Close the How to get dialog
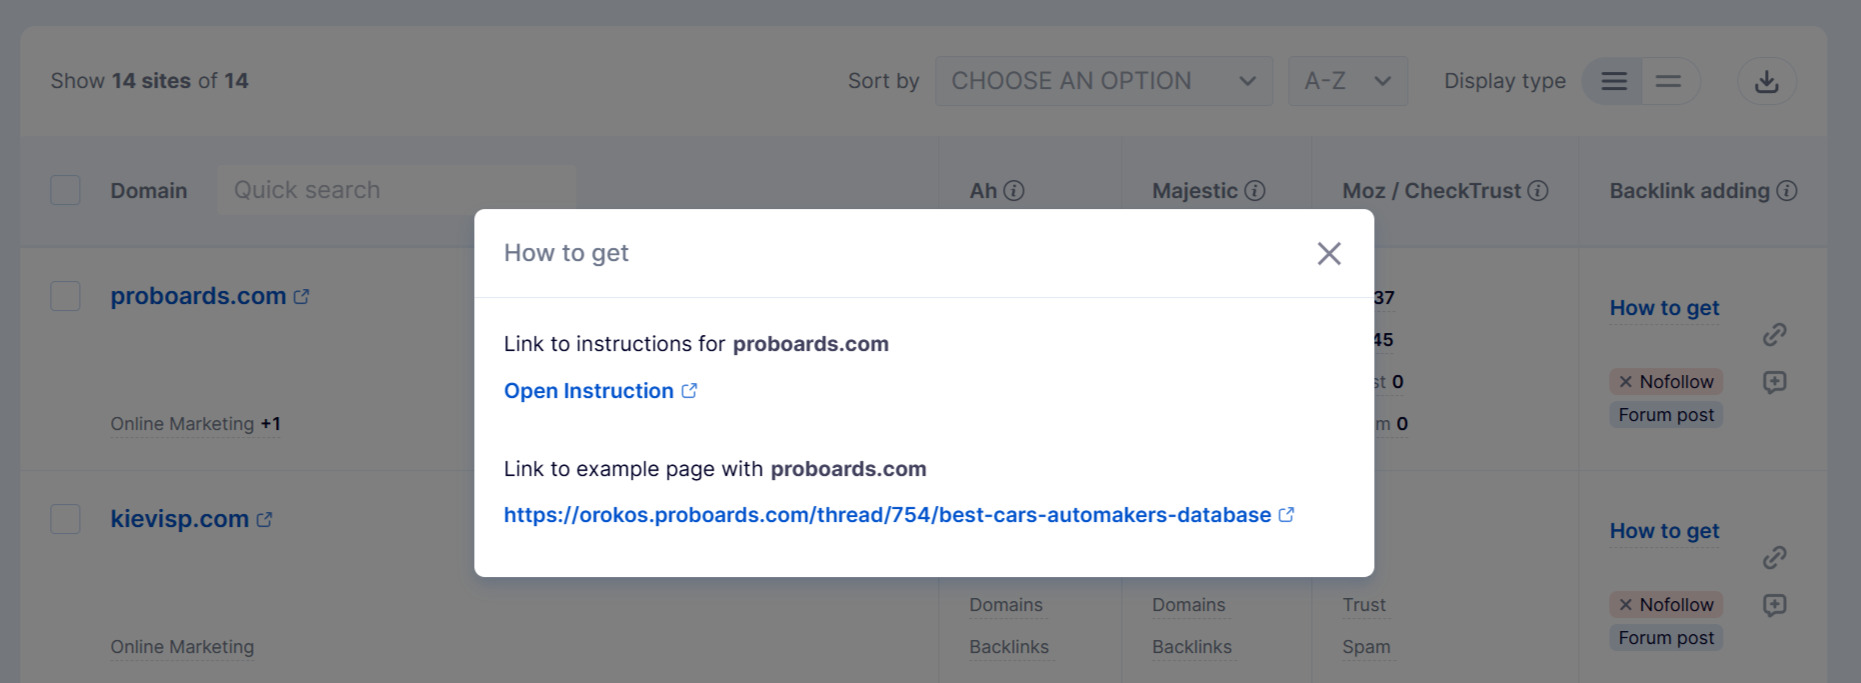The height and width of the screenshot is (683, 1861). coord(1329,253)
